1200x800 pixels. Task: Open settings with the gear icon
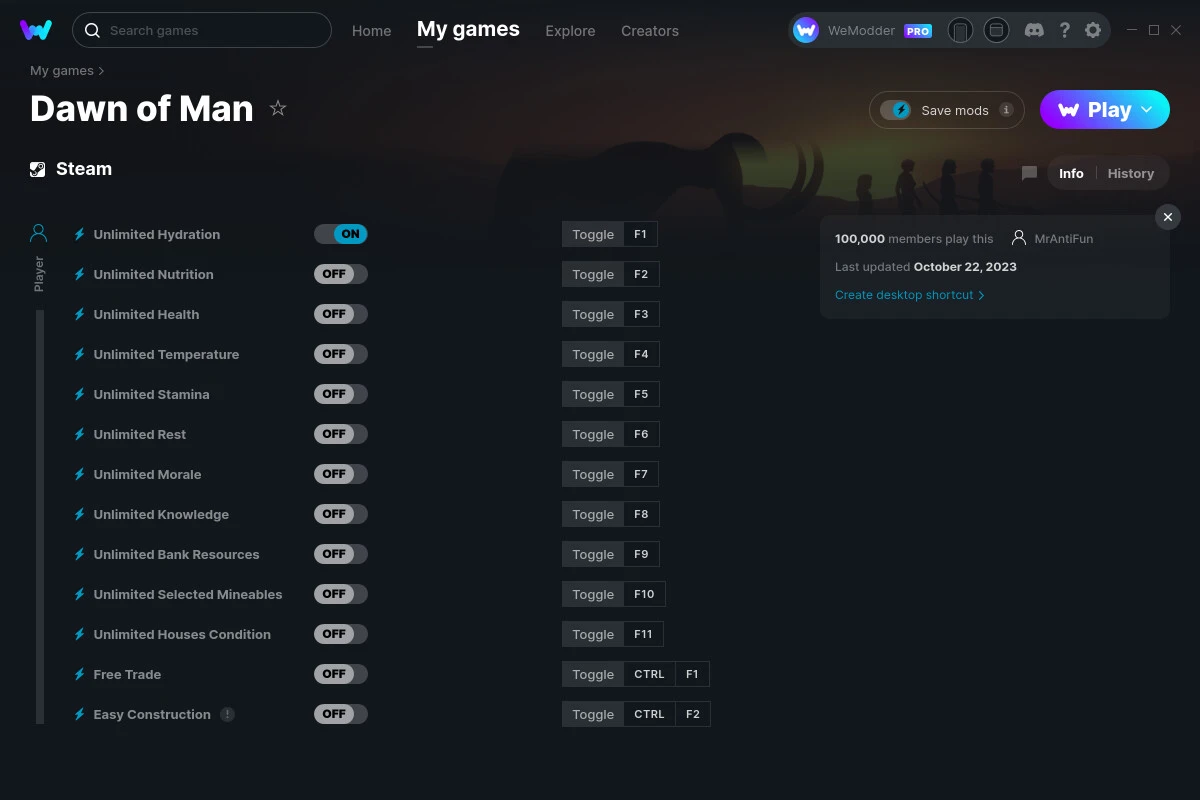click(x=1093, y=30)
